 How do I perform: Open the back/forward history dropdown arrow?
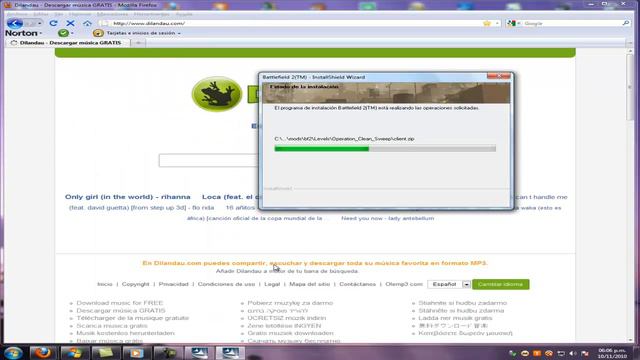(x=39, y=23)
